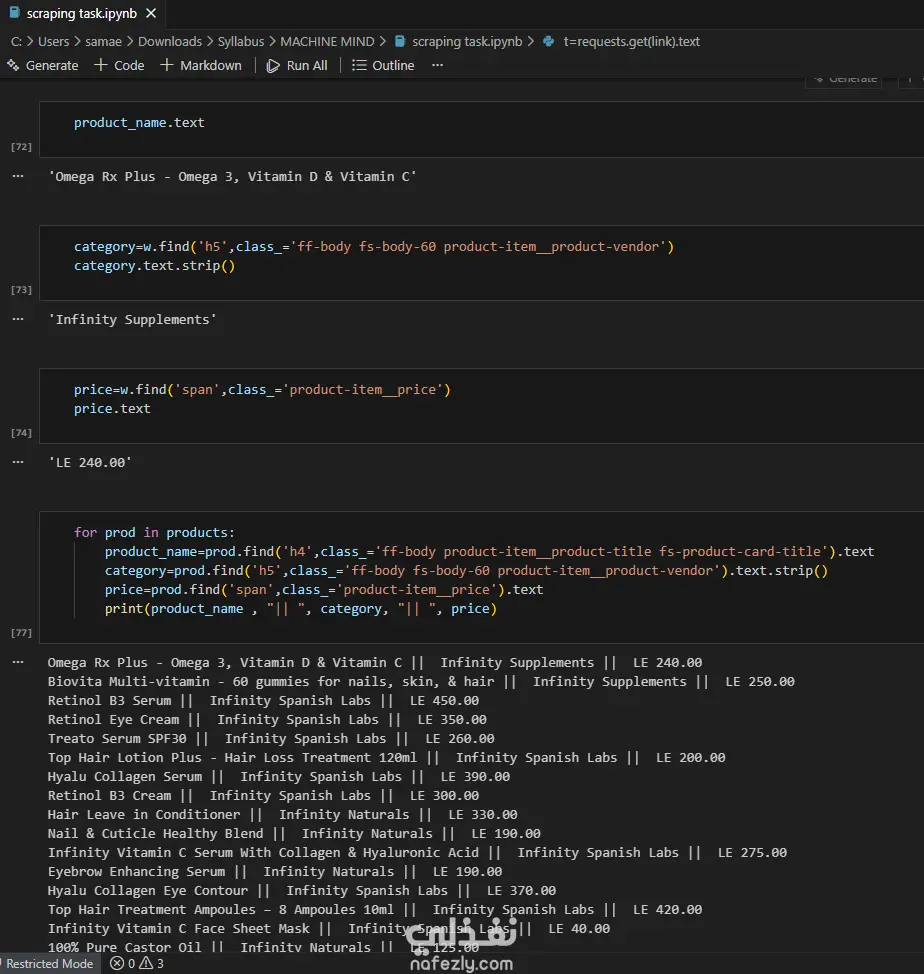Click the Retinol Eye Cream output row

267,719
